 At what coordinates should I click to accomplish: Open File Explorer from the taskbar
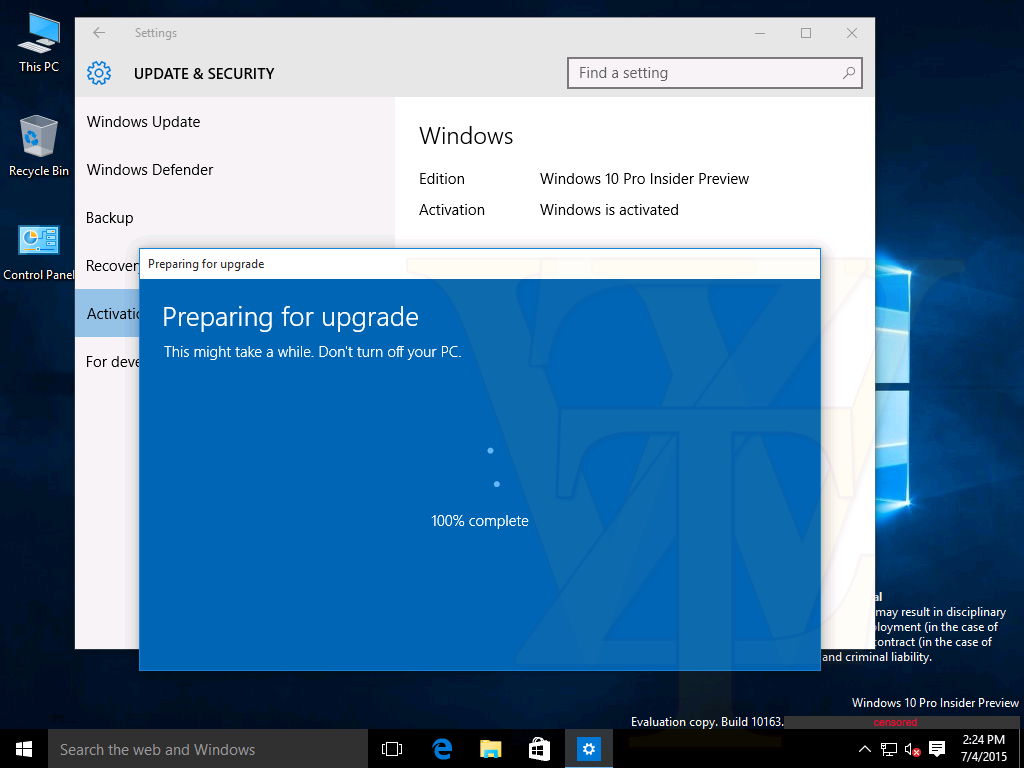(490, 749)
